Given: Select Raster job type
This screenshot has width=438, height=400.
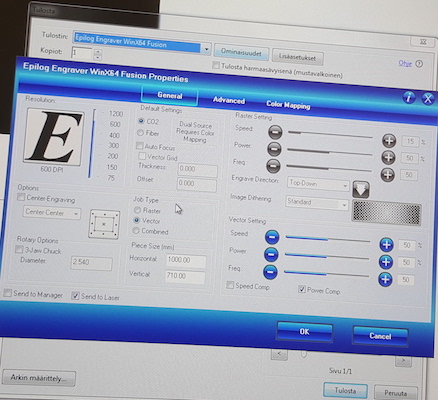Looking at the screenshot, I should pyautogui.click(x=137, y=210).
